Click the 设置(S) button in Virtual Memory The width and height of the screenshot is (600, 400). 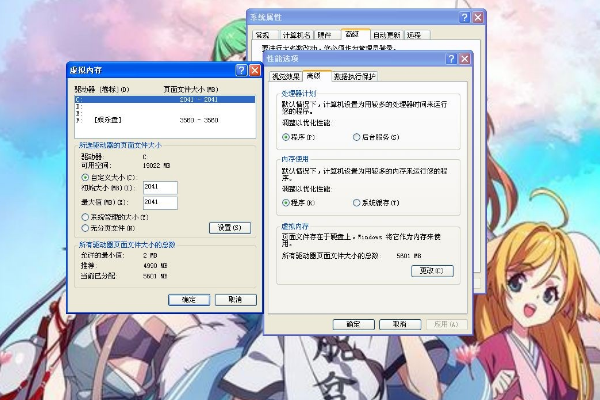point(230,228)
